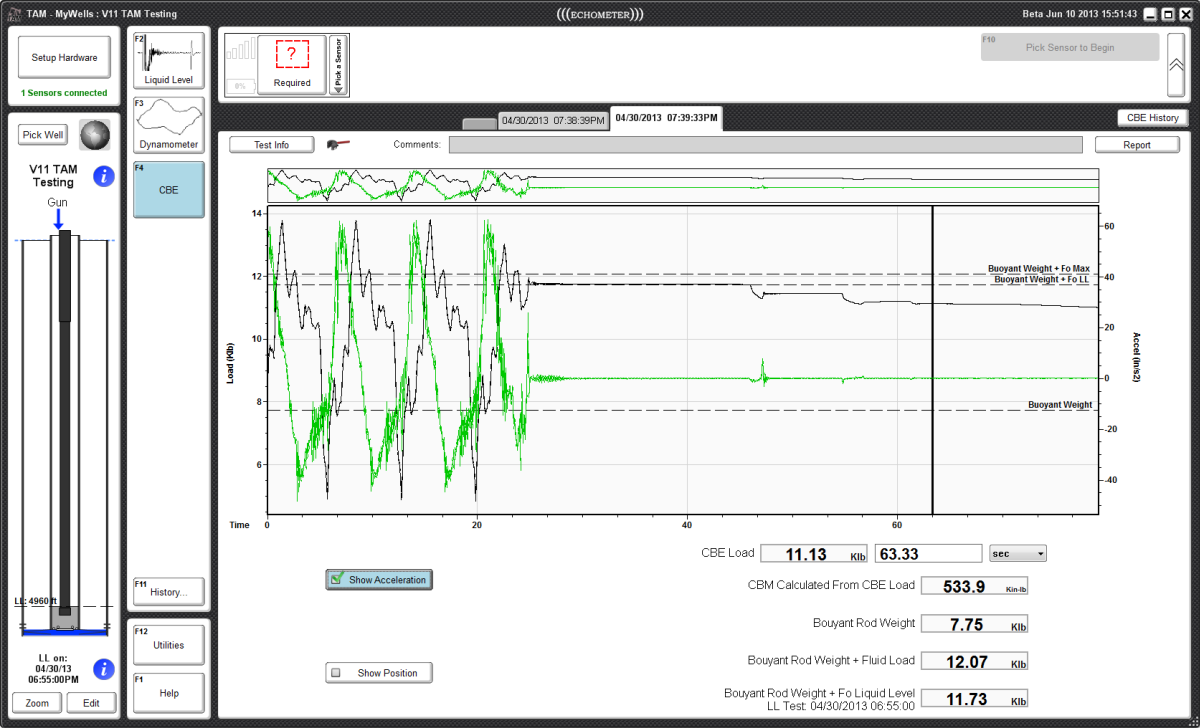Click the globe icon above well name

pos(93,134)
